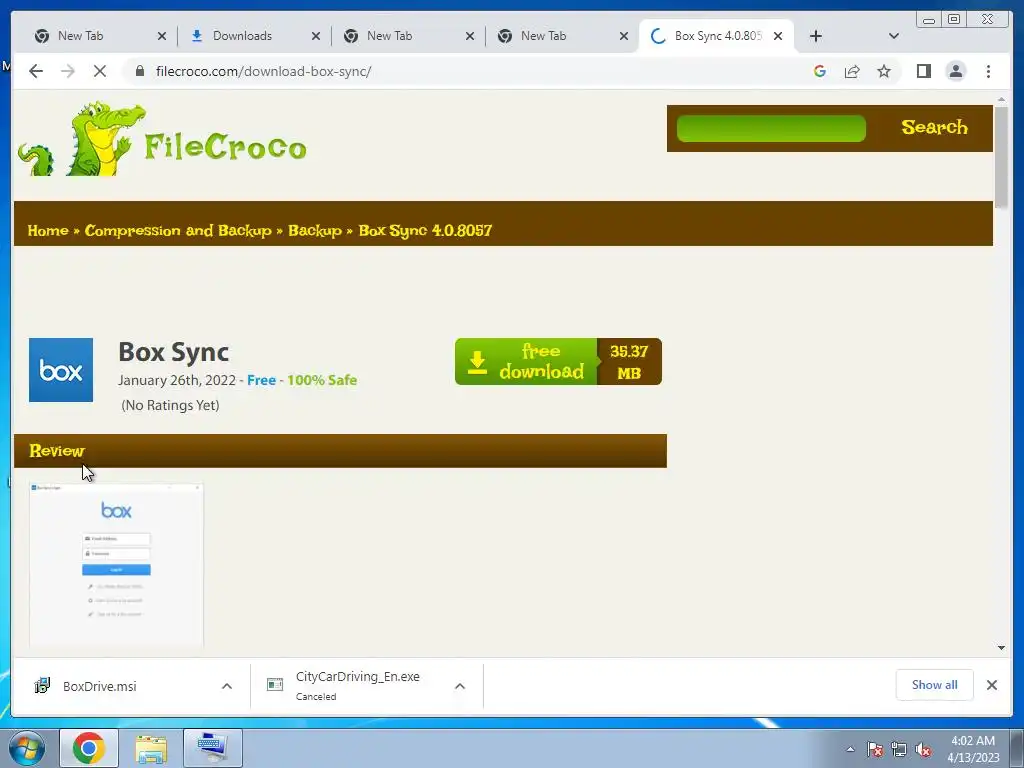Close the downloads bar
This screenshot has height=768, width=1024.
[x=992, y=685]
